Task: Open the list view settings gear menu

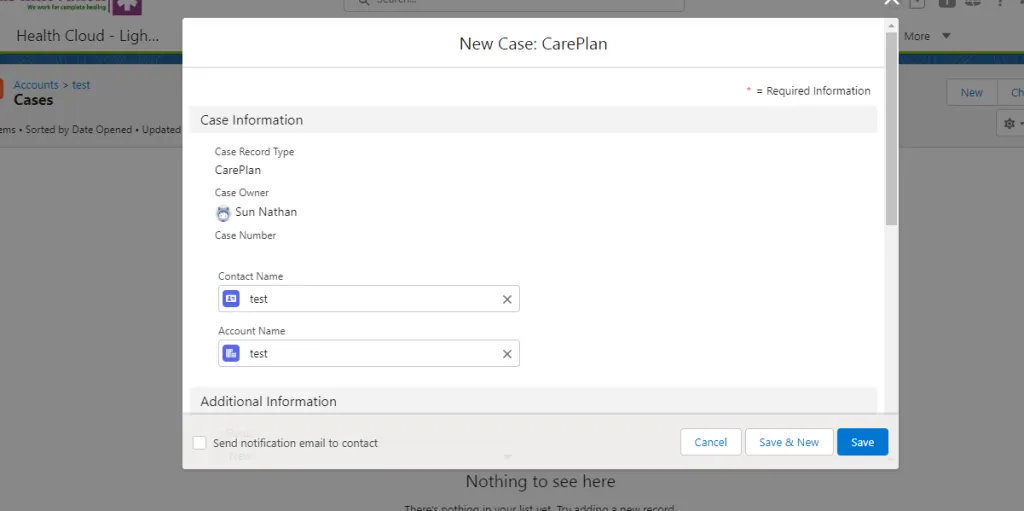Action: pos(1011,124)
